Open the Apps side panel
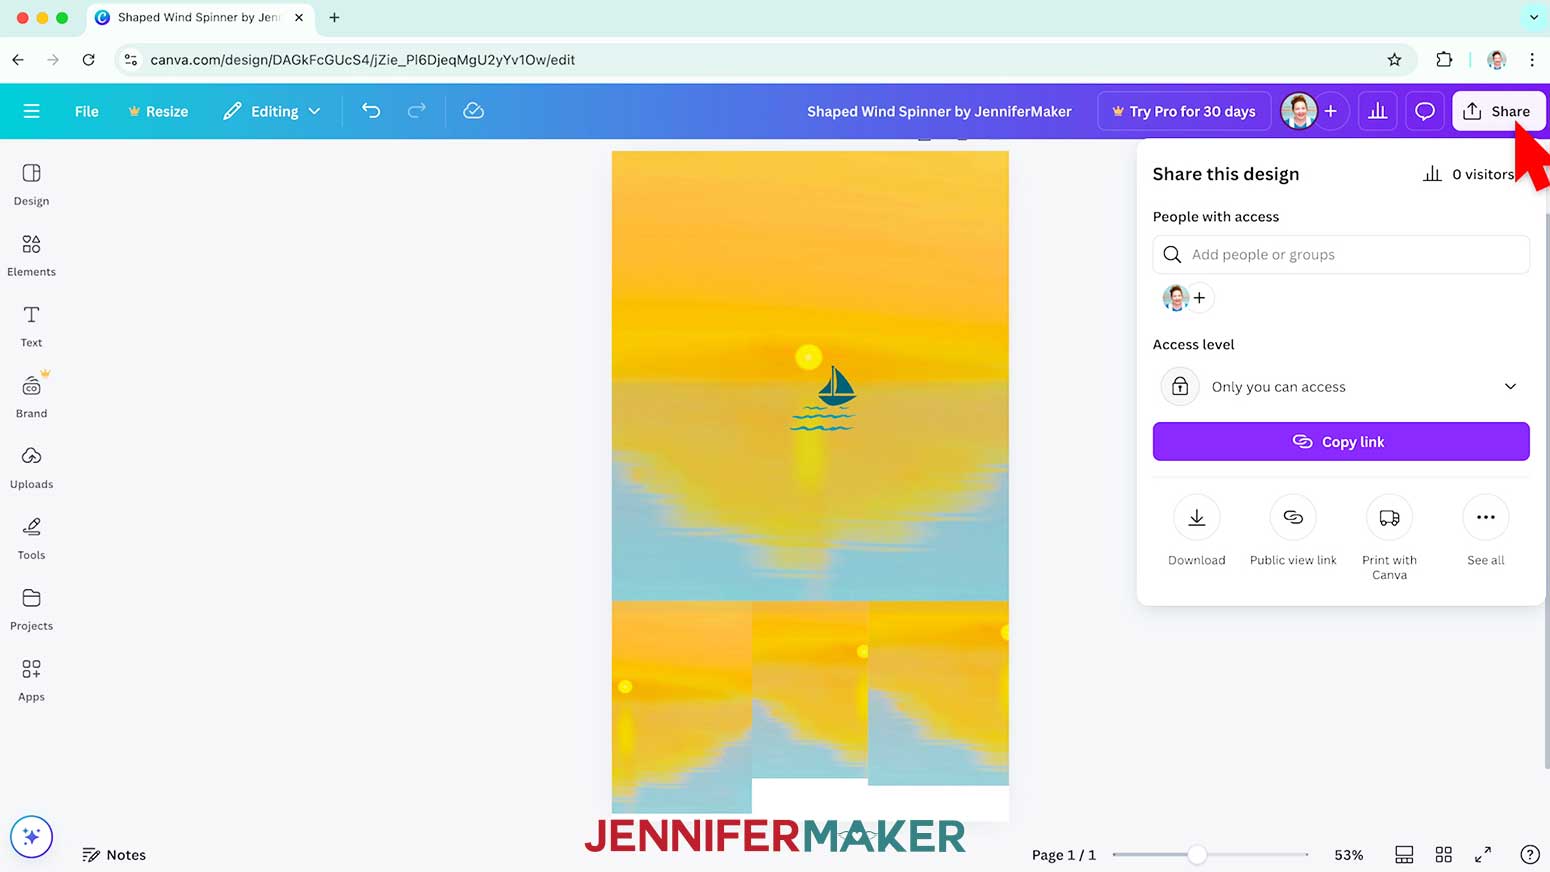This screenshot has width=1550, height=872. (x=31, y=681)
